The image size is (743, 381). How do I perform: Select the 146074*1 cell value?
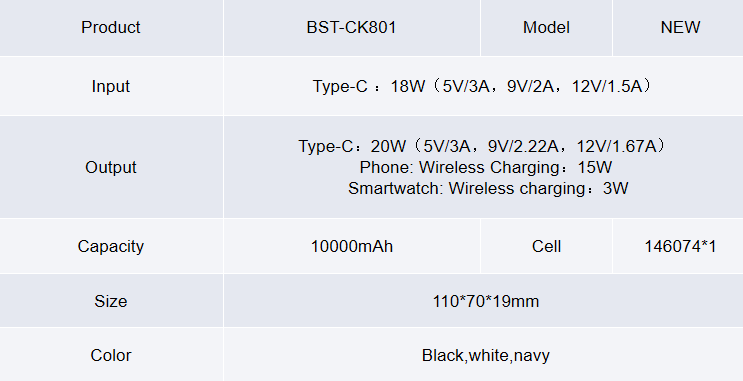coord(680,246)
